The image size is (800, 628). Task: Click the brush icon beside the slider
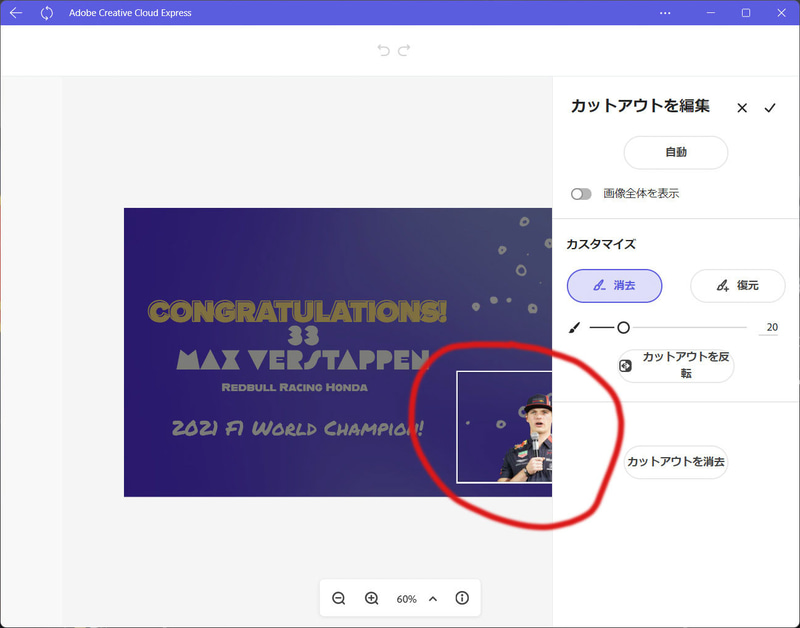click(x=574, y=328)
